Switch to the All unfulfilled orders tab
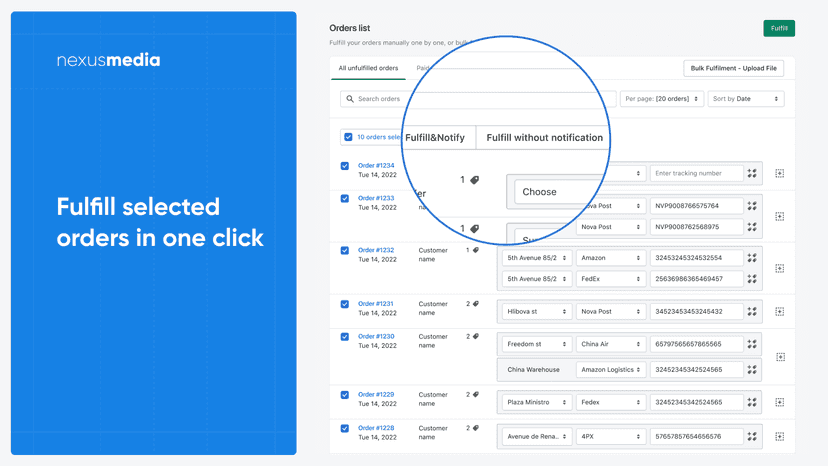This screenshot has width=828, height=466. [x=368, y=68]
